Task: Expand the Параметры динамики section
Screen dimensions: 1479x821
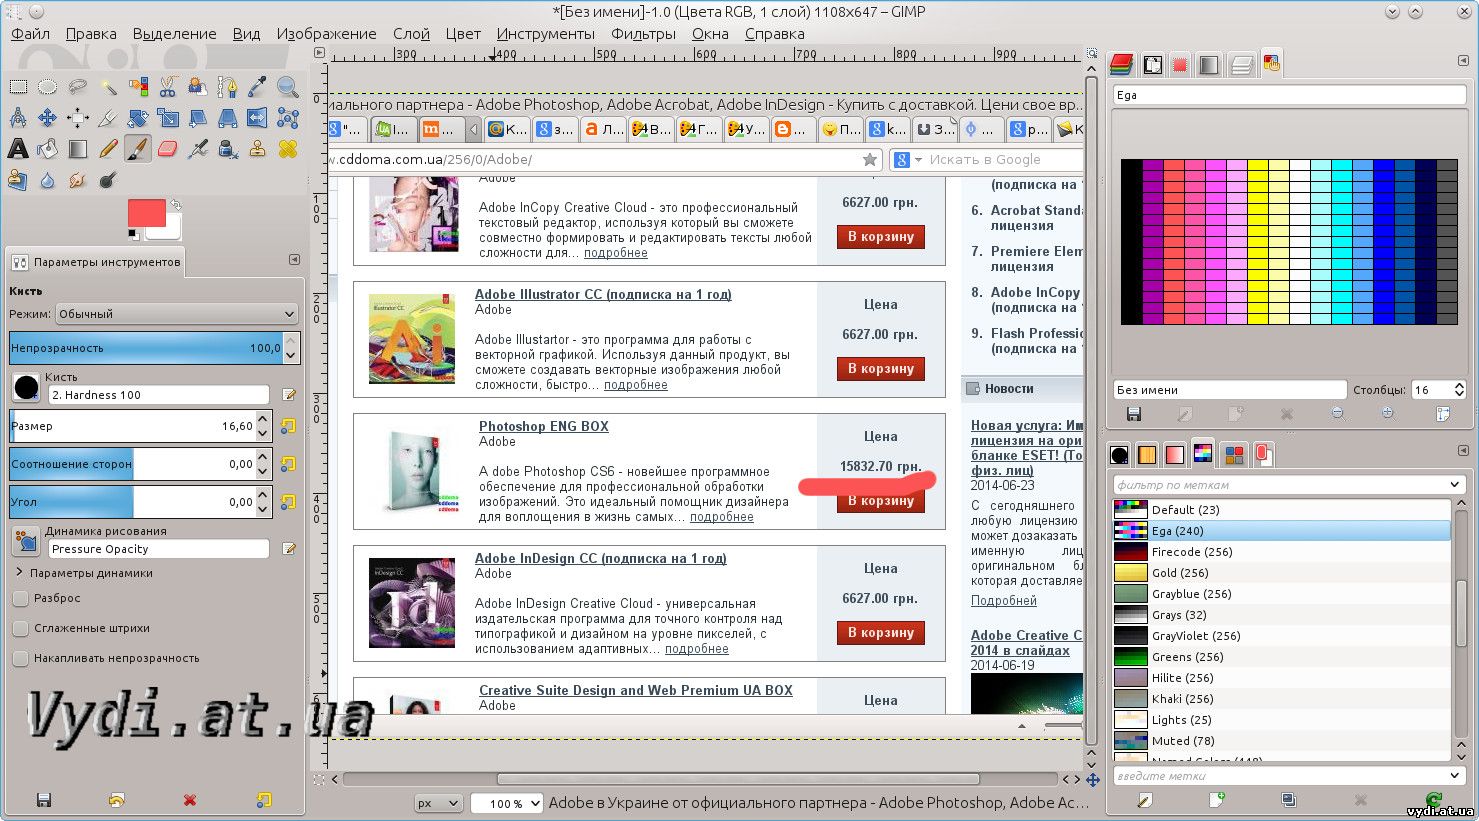Action: [x=19, y=573]
